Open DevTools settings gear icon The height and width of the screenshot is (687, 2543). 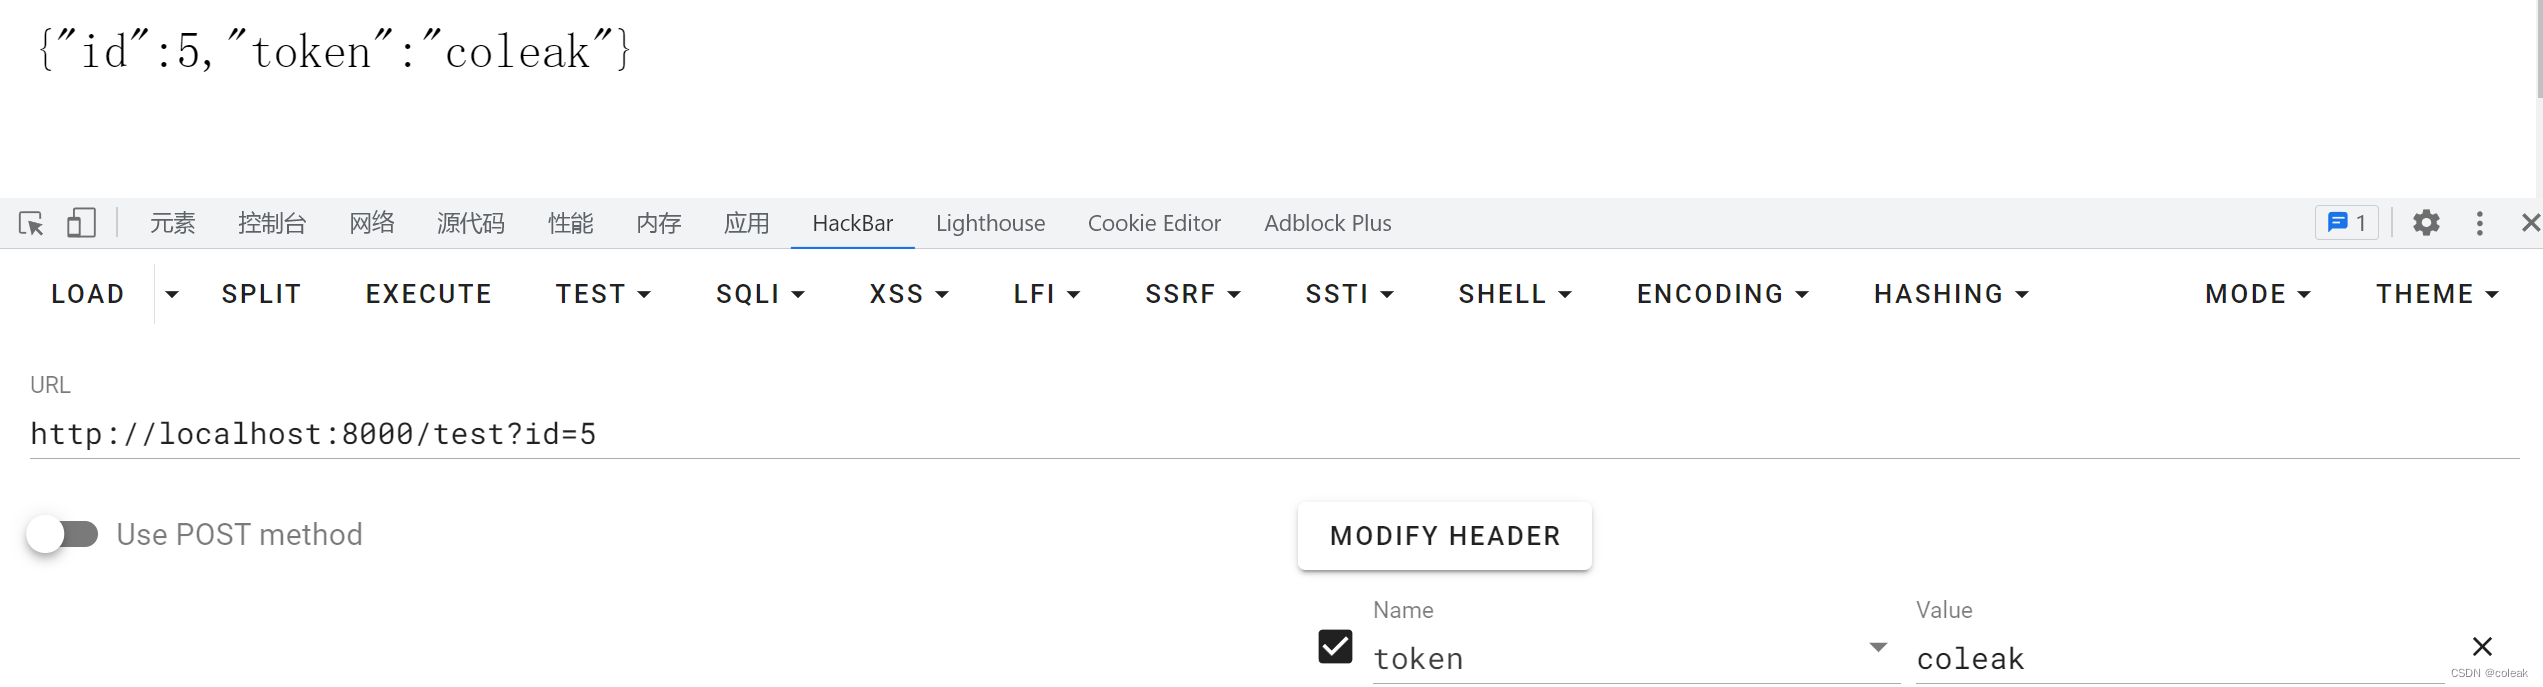pyautogui.click(x=2426, y=223)
